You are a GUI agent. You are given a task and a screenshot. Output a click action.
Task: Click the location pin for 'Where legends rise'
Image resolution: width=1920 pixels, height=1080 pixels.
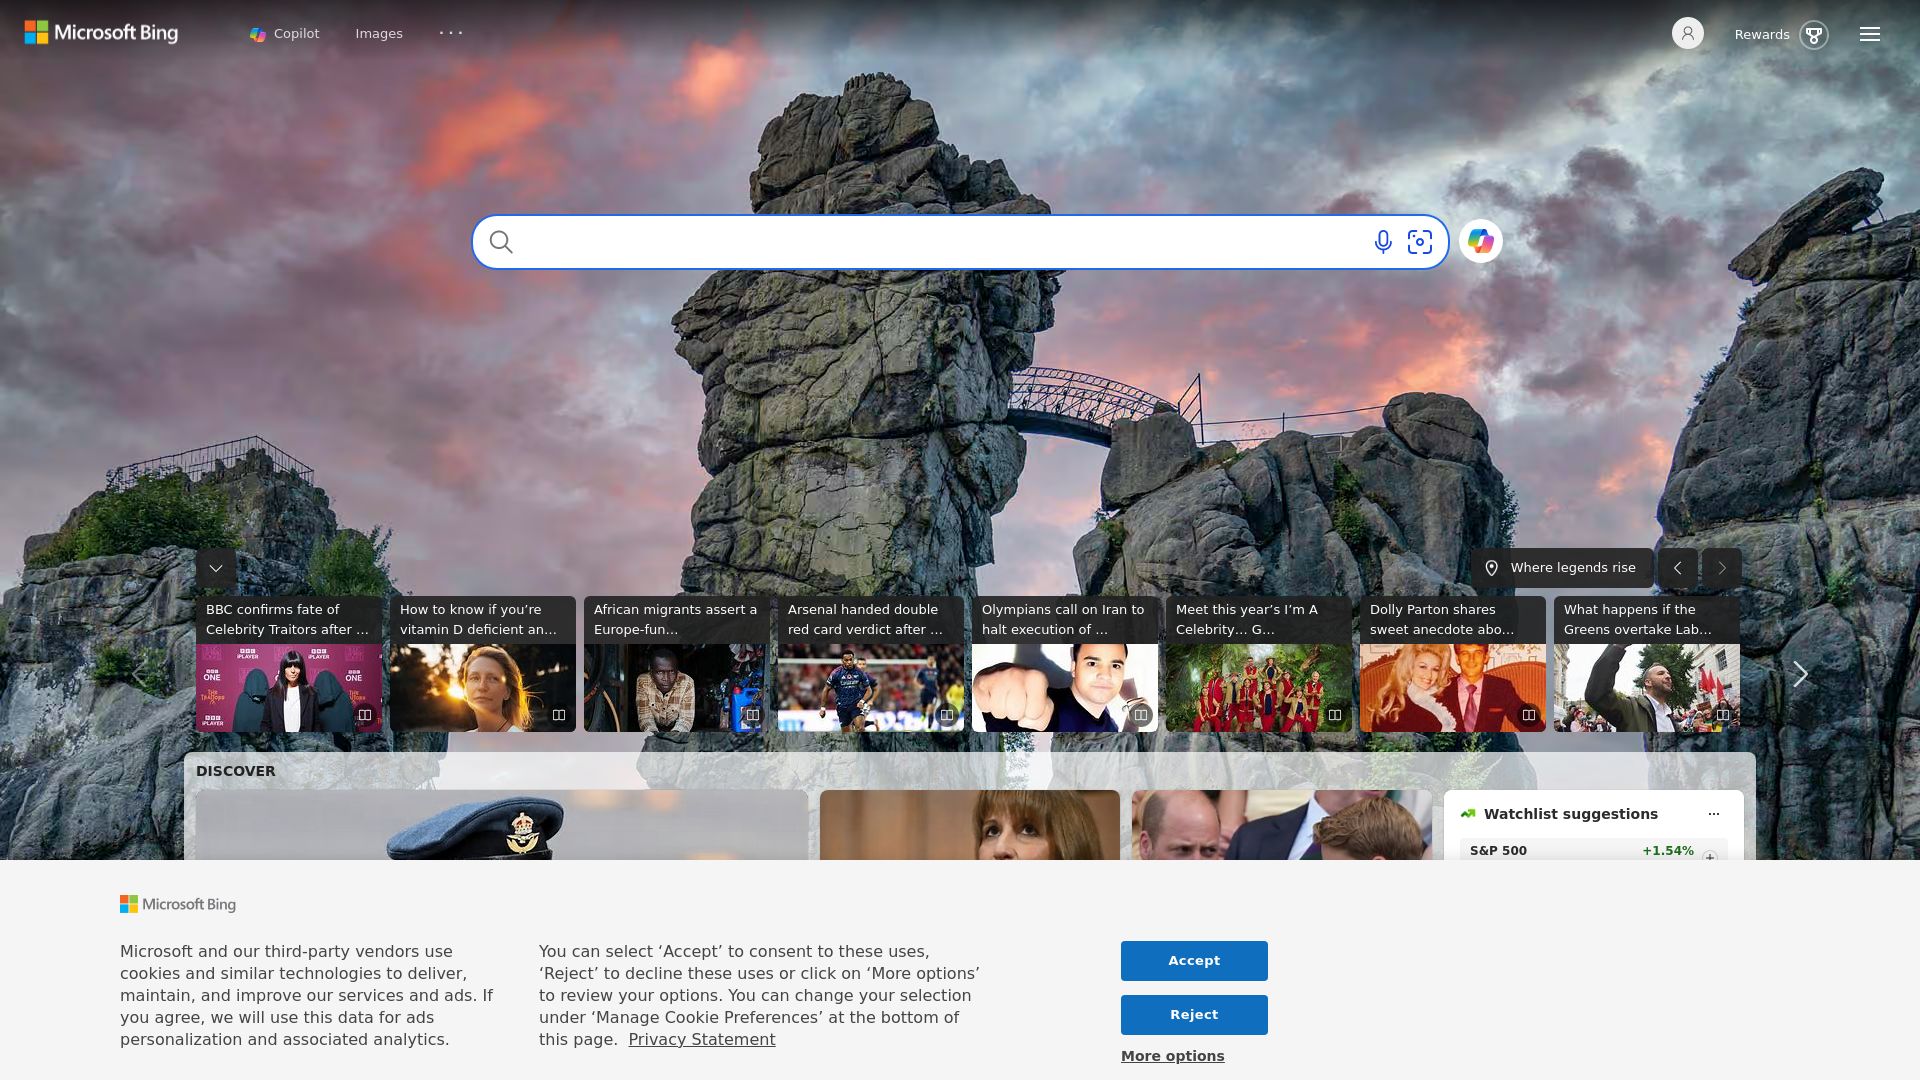click(1492, 567)
